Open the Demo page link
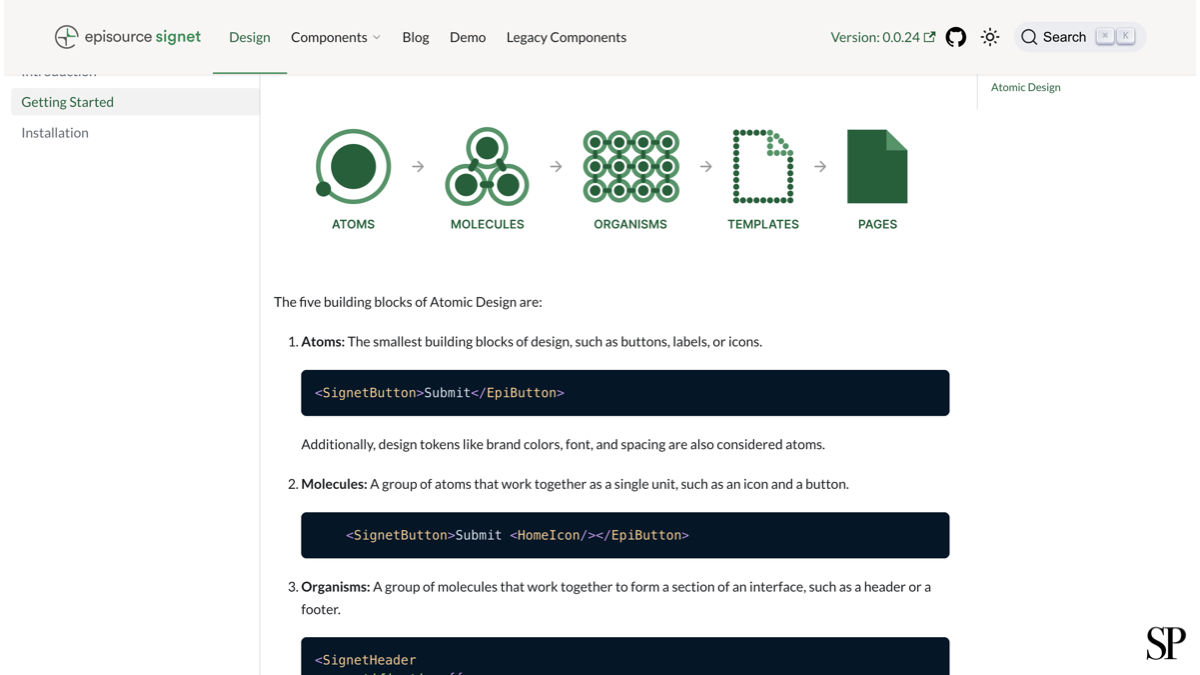 click(467, 37)
